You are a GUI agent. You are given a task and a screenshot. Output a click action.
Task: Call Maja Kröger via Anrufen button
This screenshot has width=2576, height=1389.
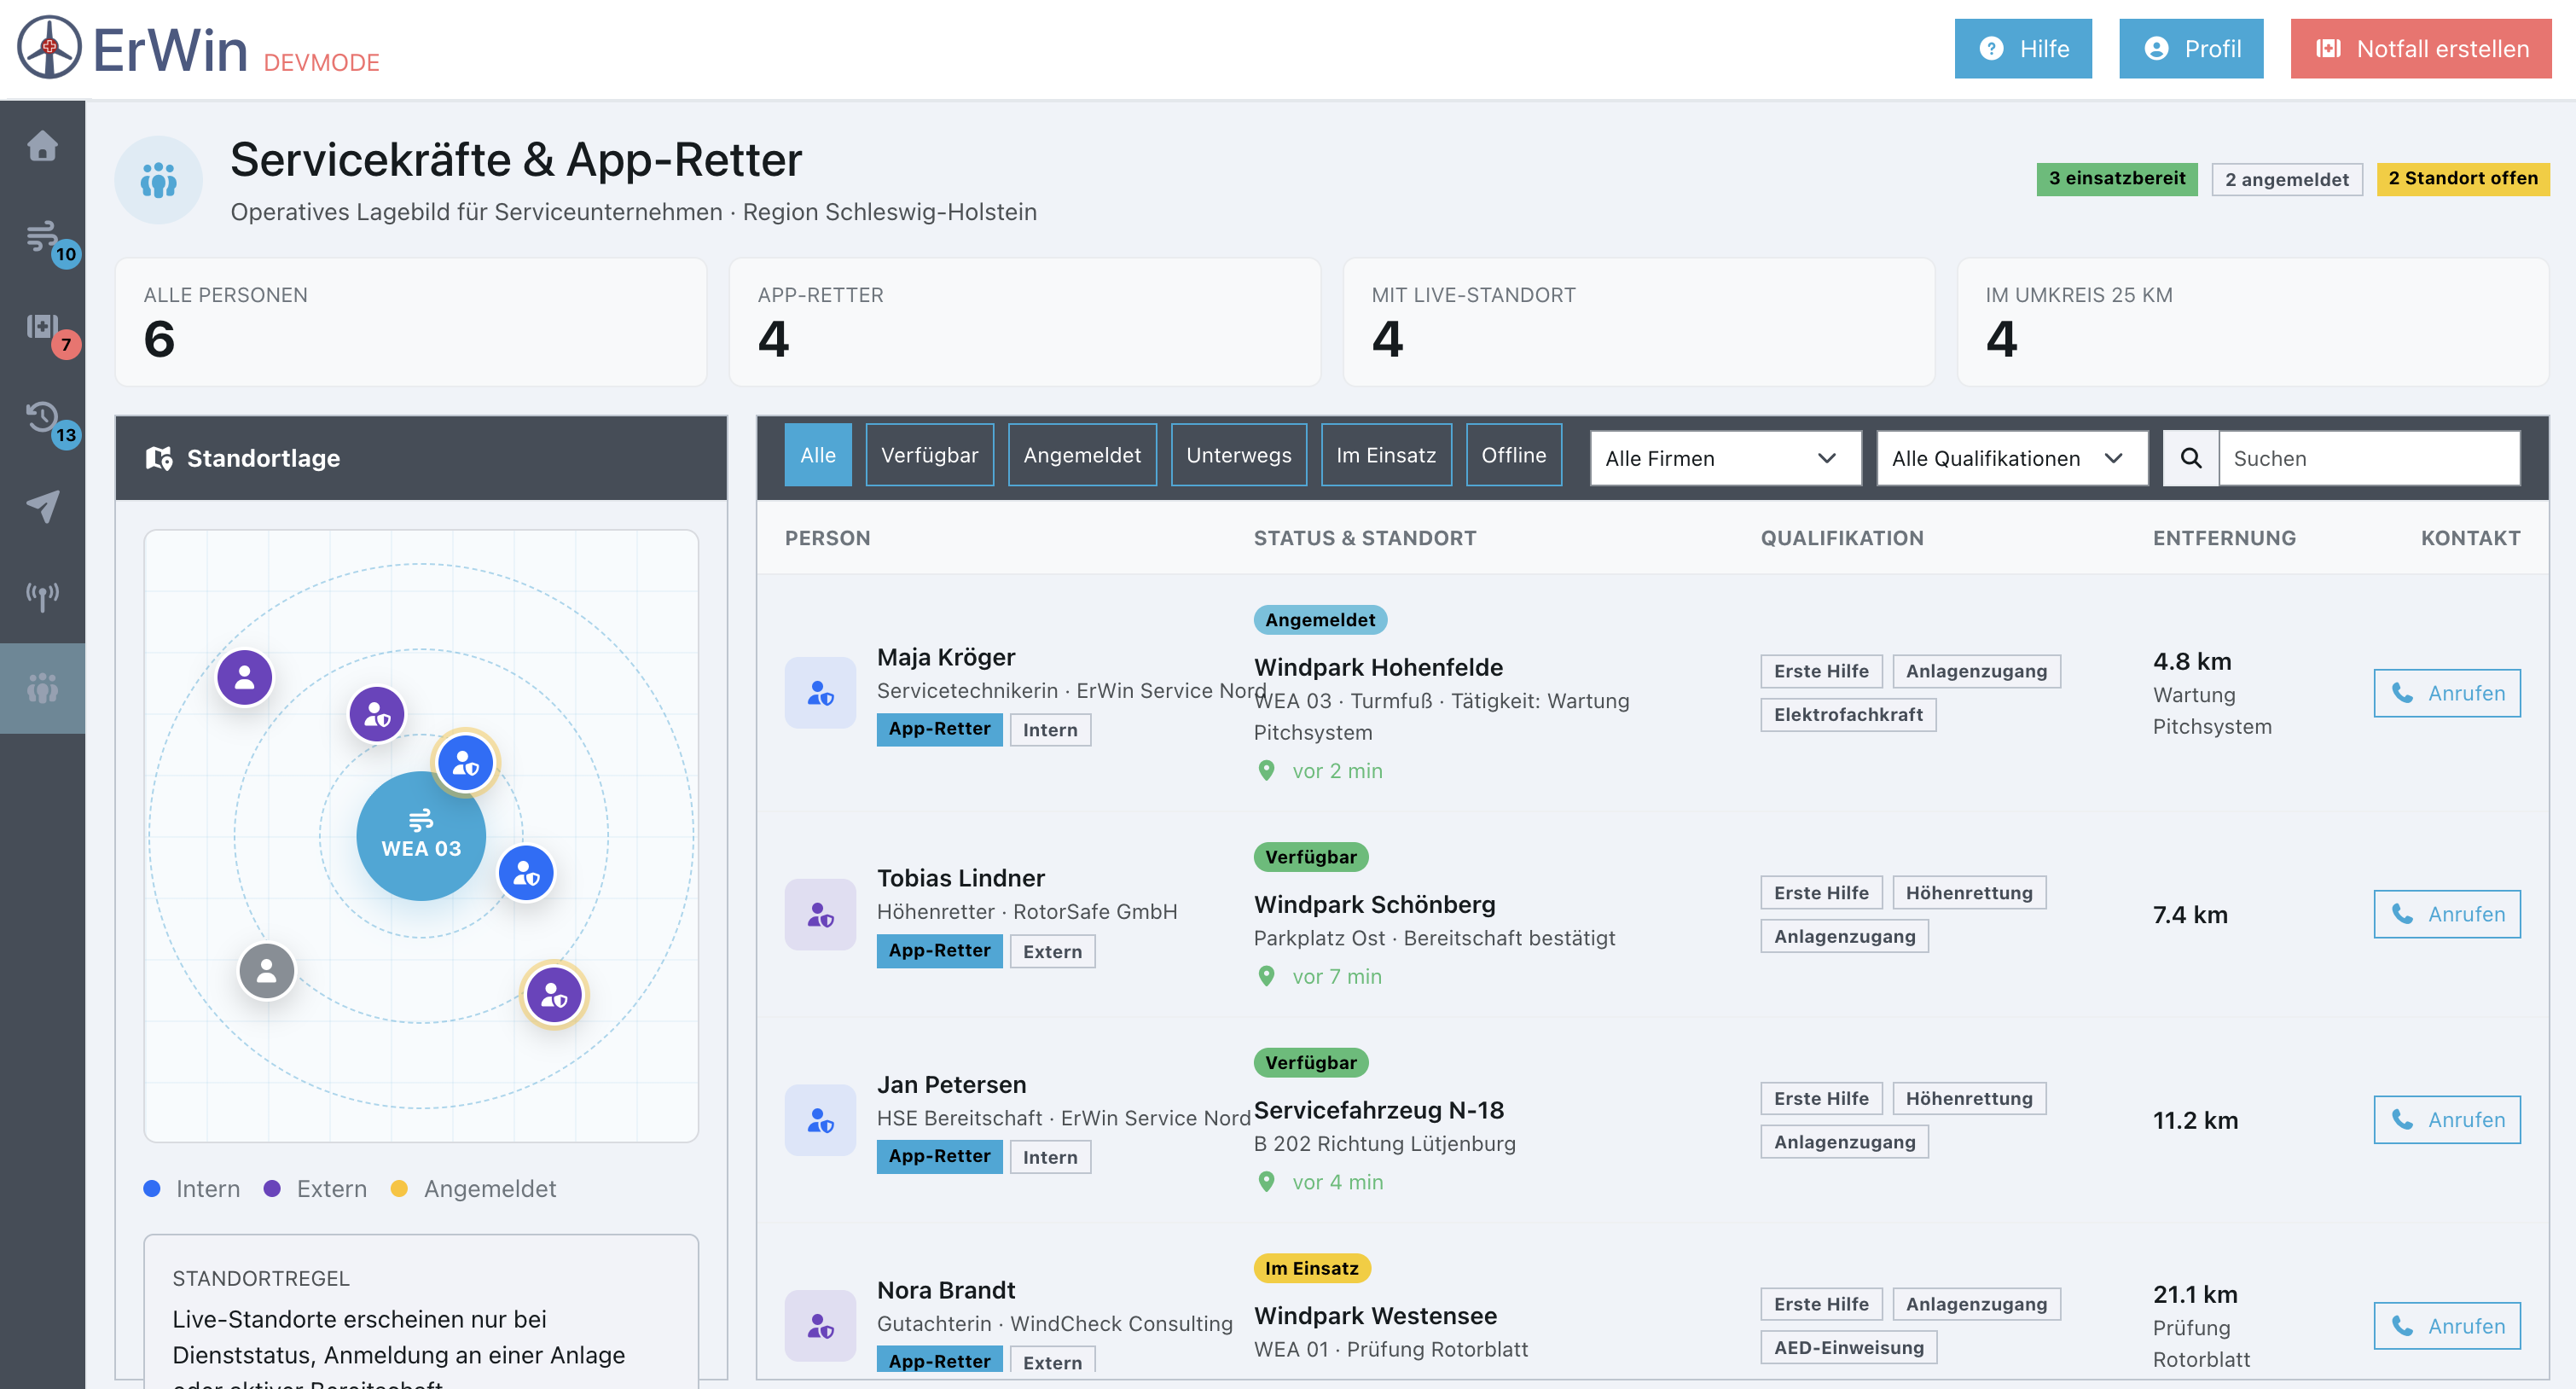click(2446, 693)
